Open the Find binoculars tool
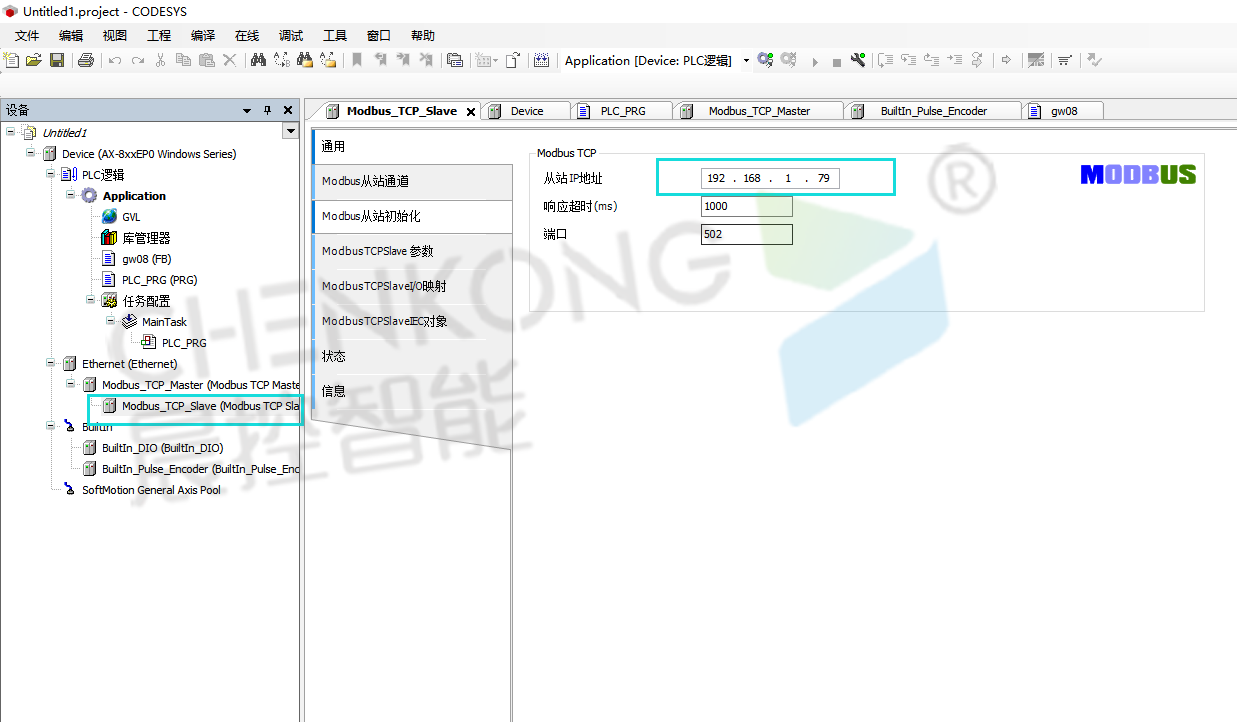Viewport: 1237px width, 722px height. pos(258,60)
